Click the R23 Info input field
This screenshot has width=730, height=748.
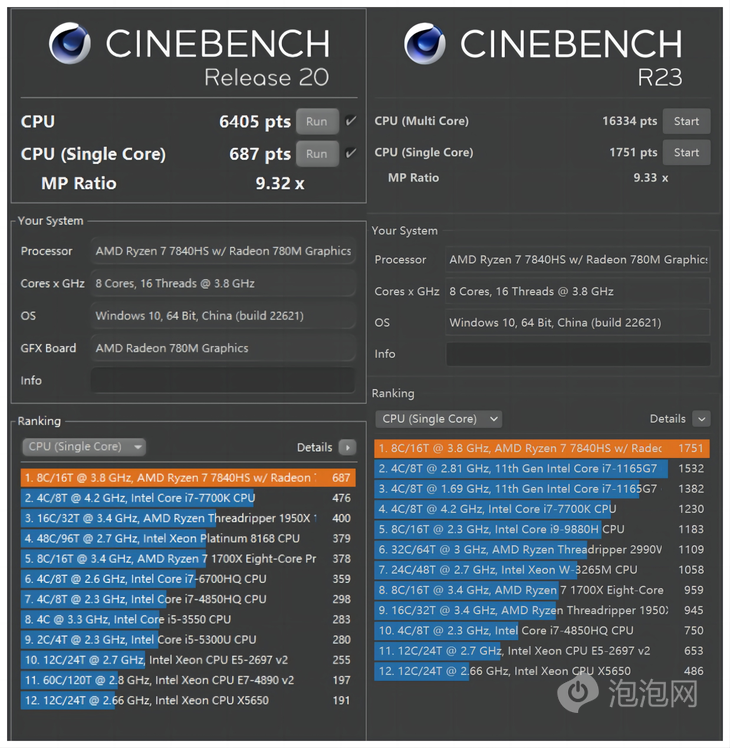(x=578, y=354)
